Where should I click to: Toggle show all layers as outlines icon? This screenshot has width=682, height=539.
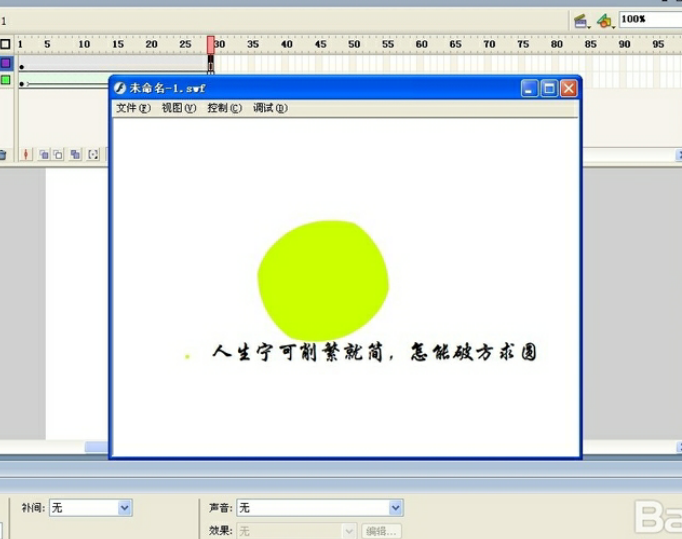[5, 44]
